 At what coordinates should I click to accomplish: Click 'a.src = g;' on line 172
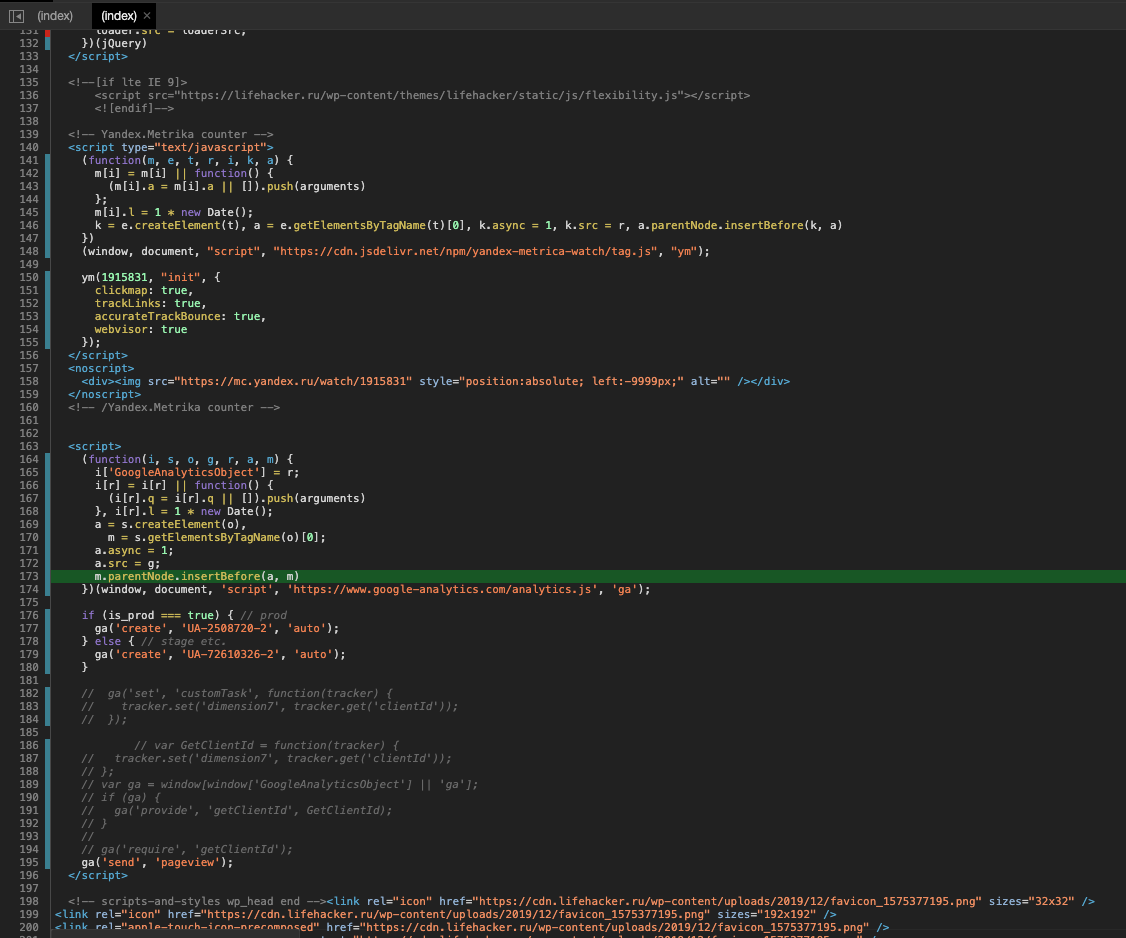(128, 563)
